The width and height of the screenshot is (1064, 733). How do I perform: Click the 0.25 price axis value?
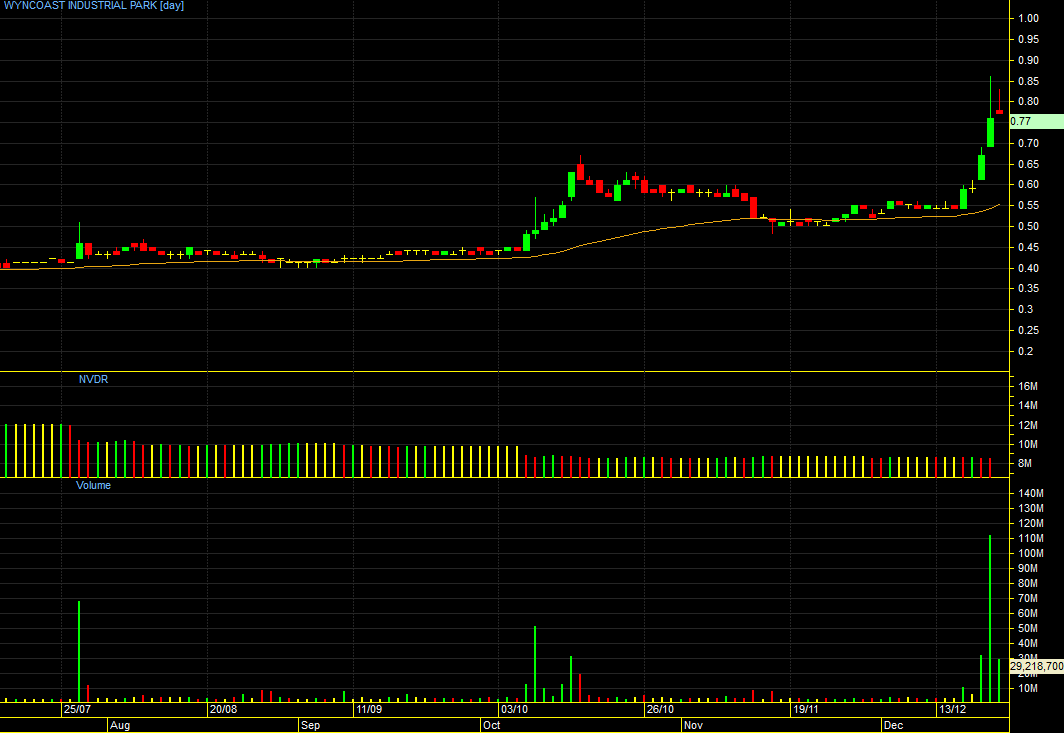(x=1029, y=331)
